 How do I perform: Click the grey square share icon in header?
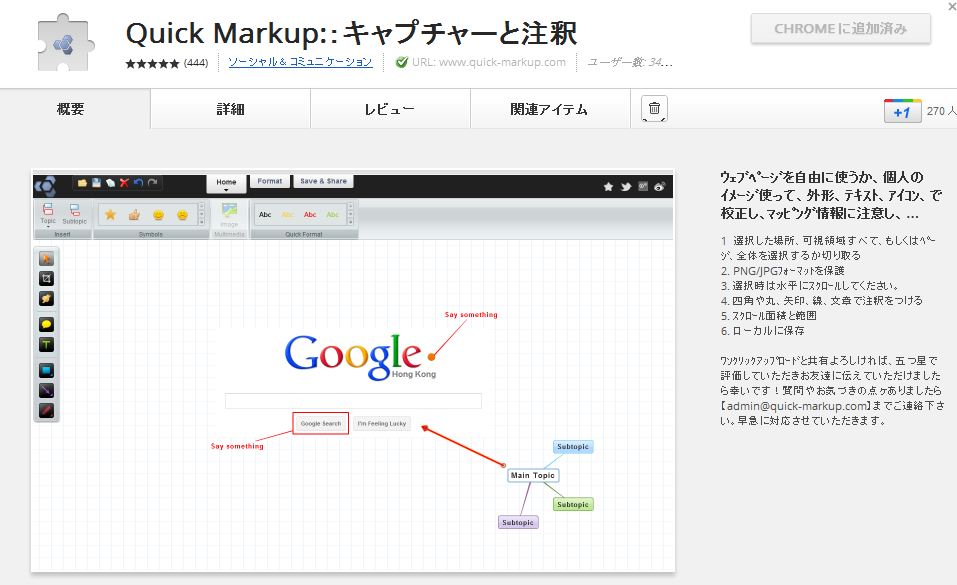click(643, 186)
